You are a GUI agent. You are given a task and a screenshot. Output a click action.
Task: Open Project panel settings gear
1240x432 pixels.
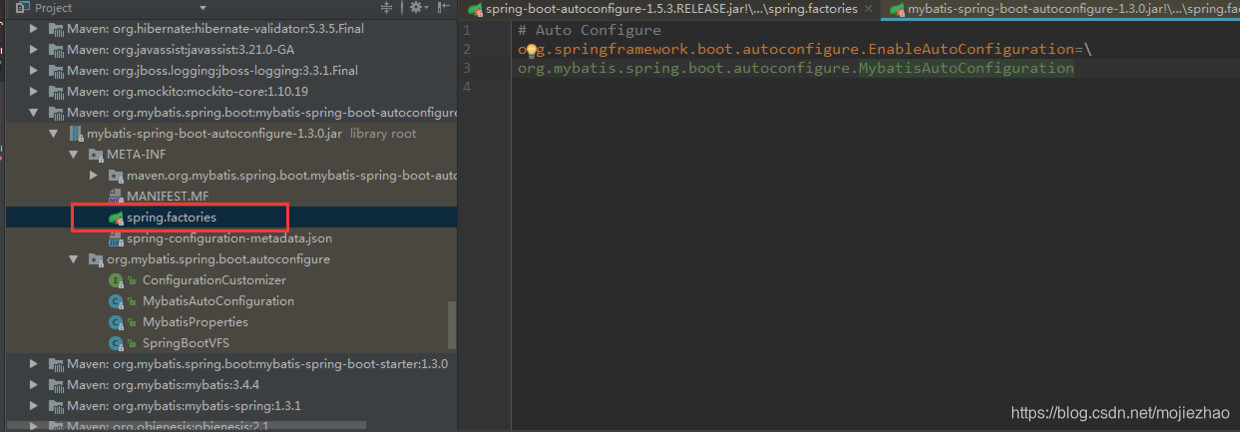pyautogui.click(x=419, y=8)
